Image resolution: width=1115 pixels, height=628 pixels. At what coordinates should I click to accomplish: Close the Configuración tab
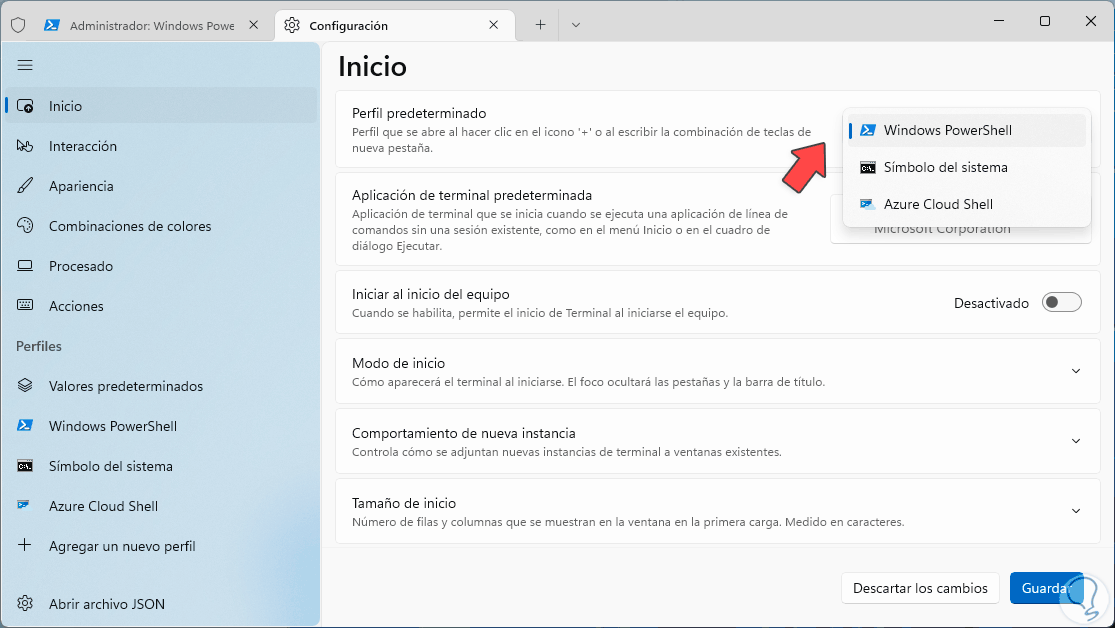[494, 25]
